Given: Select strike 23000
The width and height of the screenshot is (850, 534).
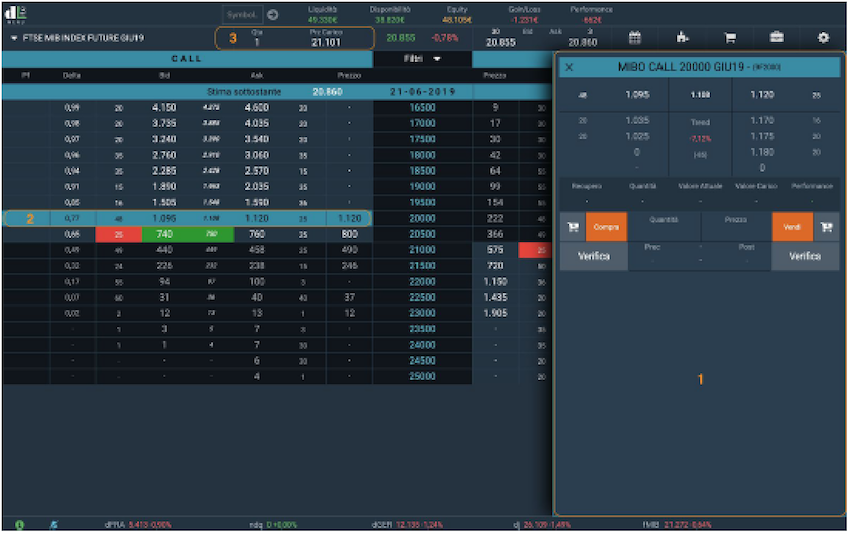Looking at the screenshot, I should [x=422, y=313].
